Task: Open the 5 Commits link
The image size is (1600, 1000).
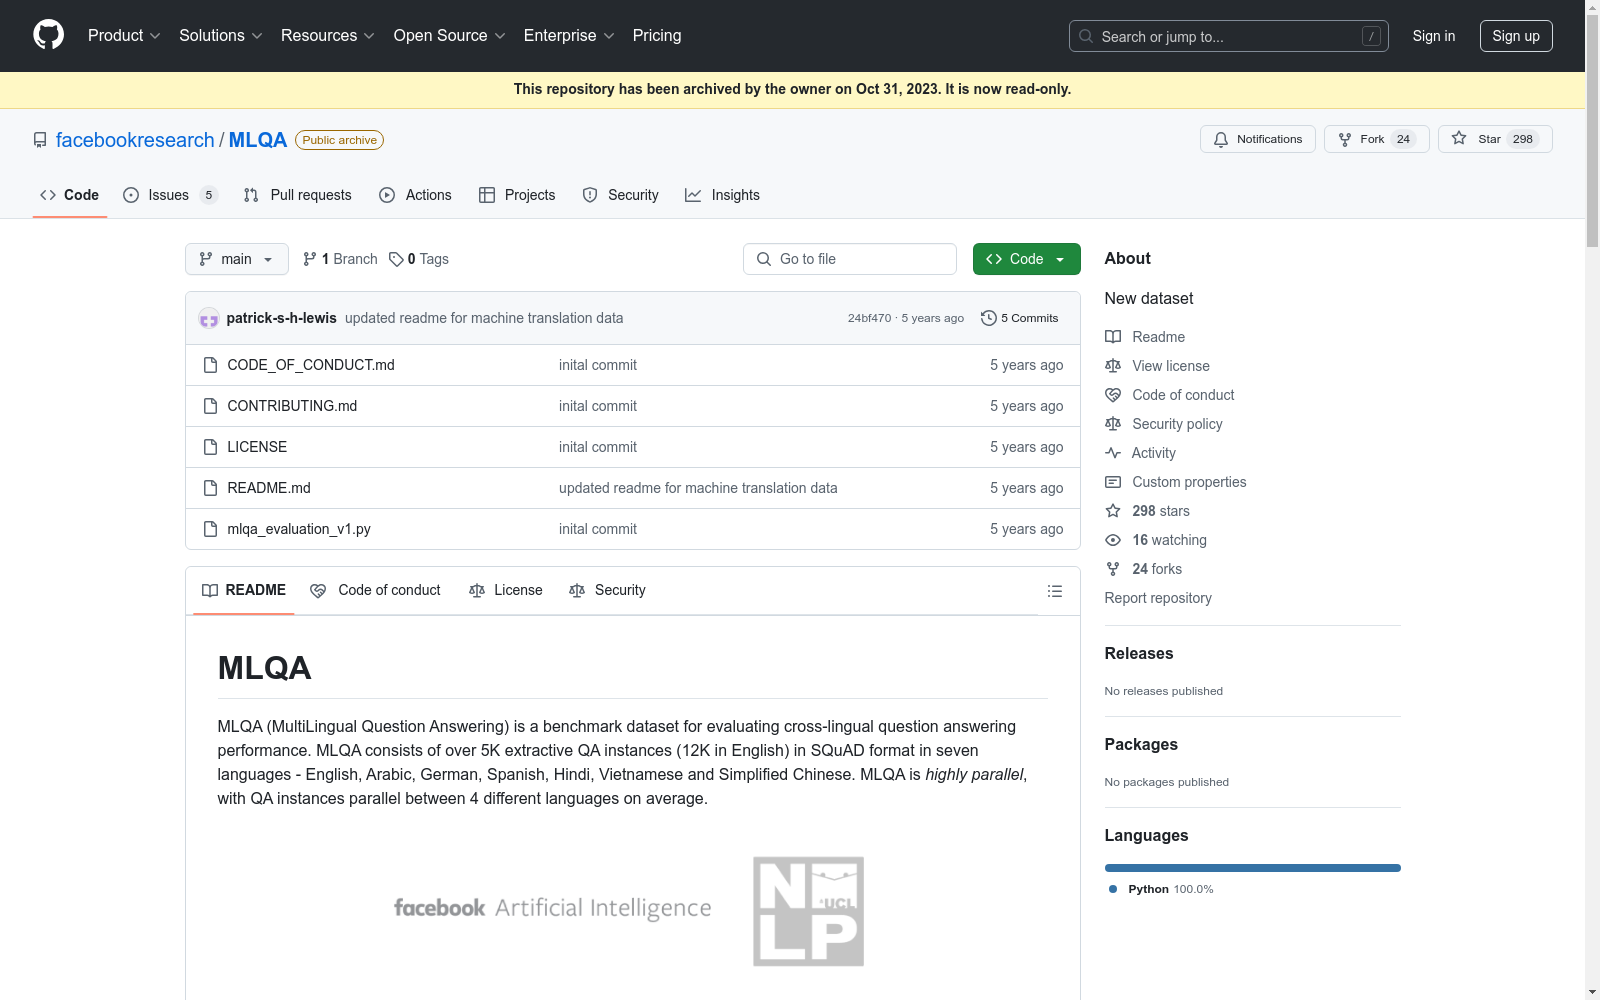Action: pyautogui.click(x=1020, y=318)
